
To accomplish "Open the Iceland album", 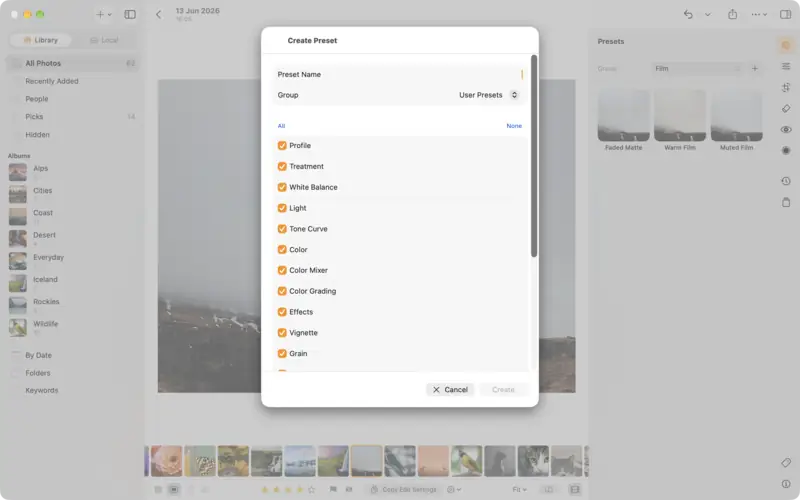I will pos(72,283).
